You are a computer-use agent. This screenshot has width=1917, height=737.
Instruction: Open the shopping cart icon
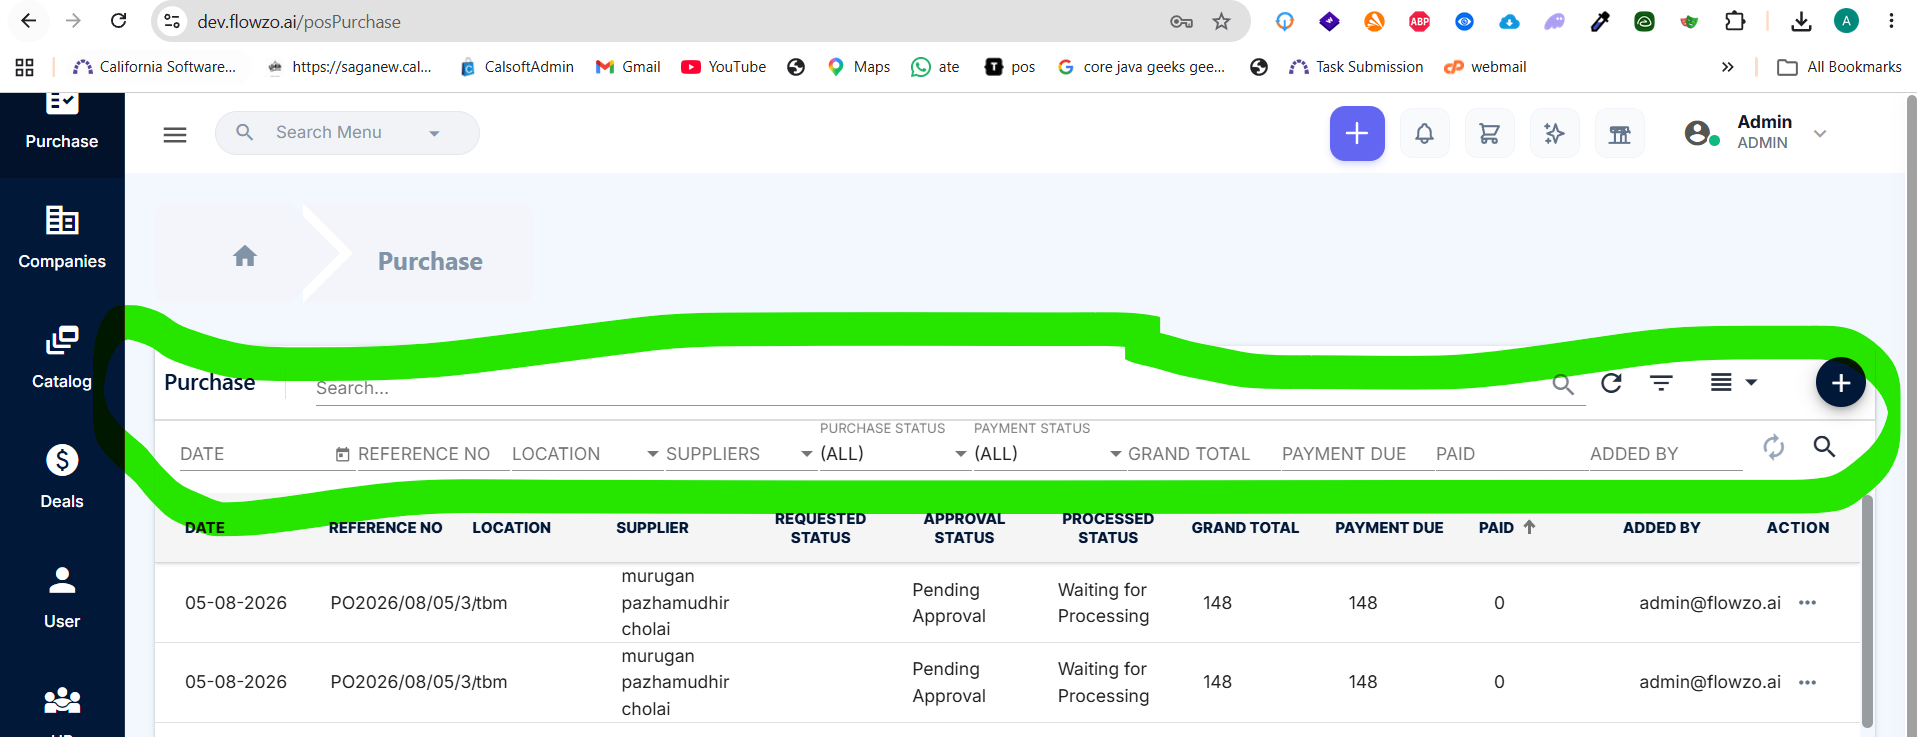[1489, 133]
